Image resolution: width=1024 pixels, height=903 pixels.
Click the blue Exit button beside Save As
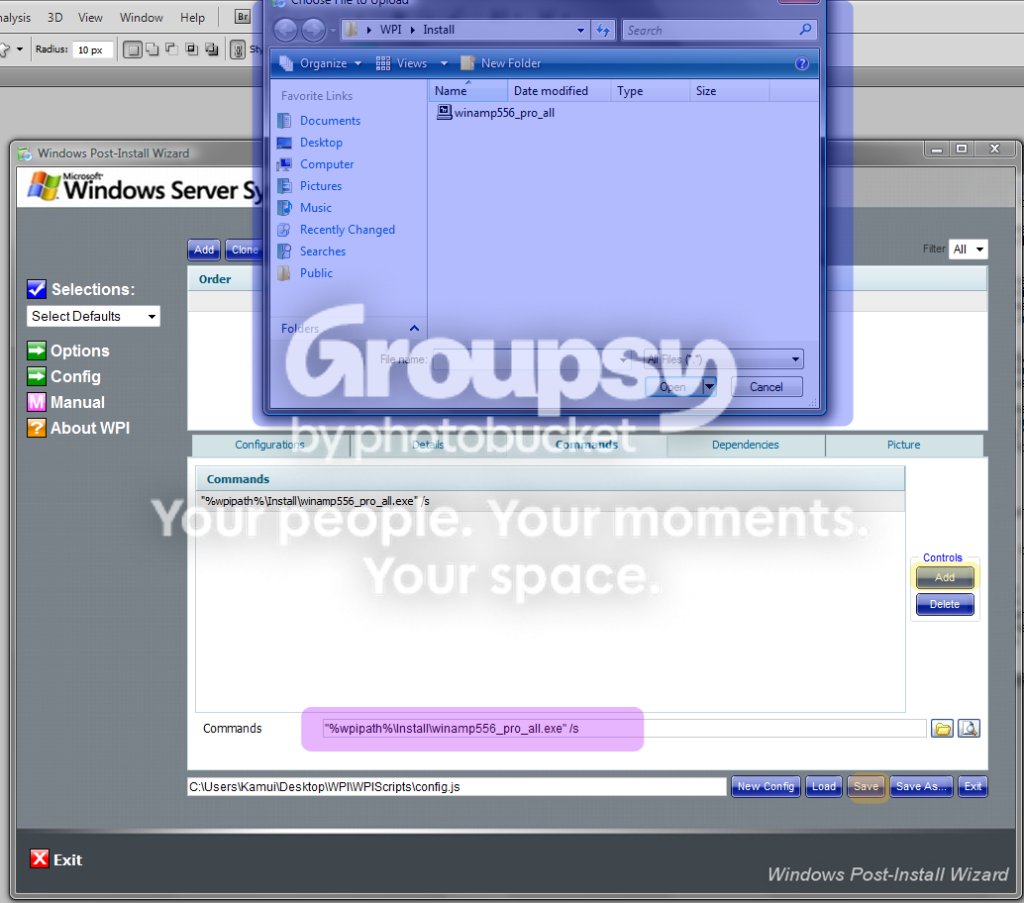972,786
